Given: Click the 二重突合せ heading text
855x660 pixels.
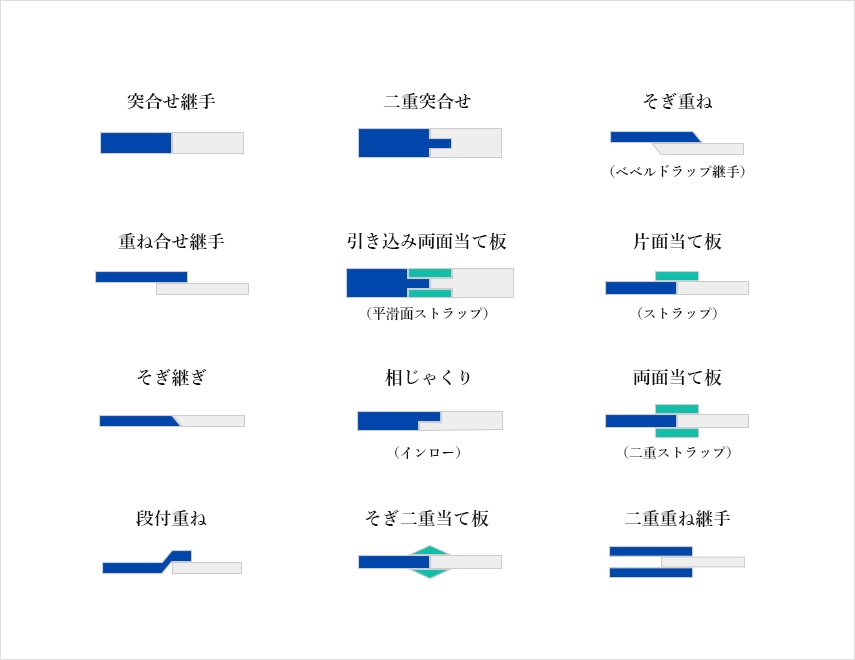Looking at the screenshot, I should pos(427,101).
